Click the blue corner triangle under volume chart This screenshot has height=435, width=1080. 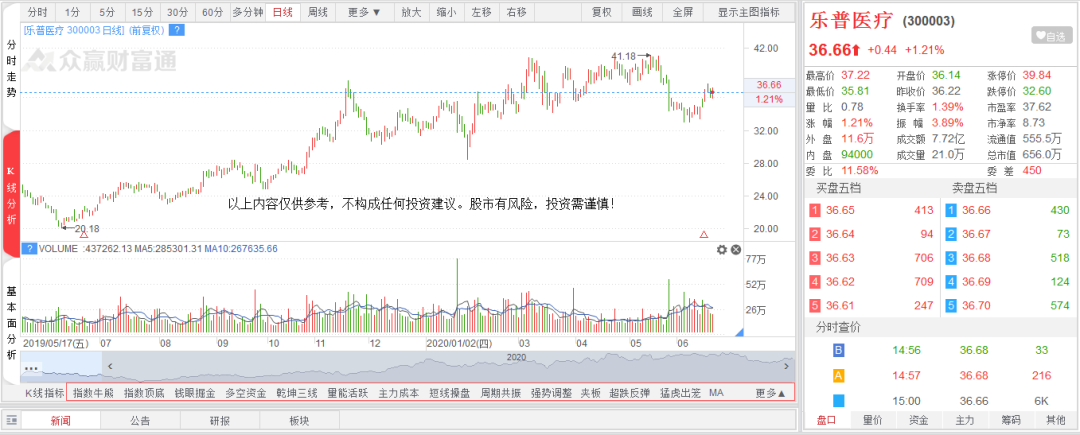click(740, 333)
